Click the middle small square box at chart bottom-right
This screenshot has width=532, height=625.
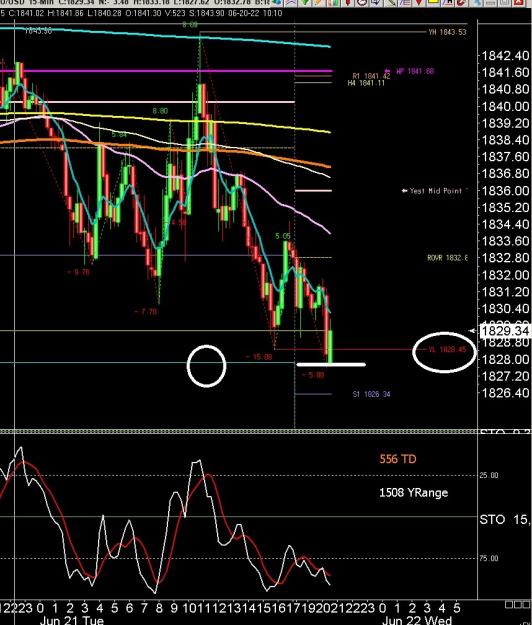pyautogui.click(x=517, y=605)
